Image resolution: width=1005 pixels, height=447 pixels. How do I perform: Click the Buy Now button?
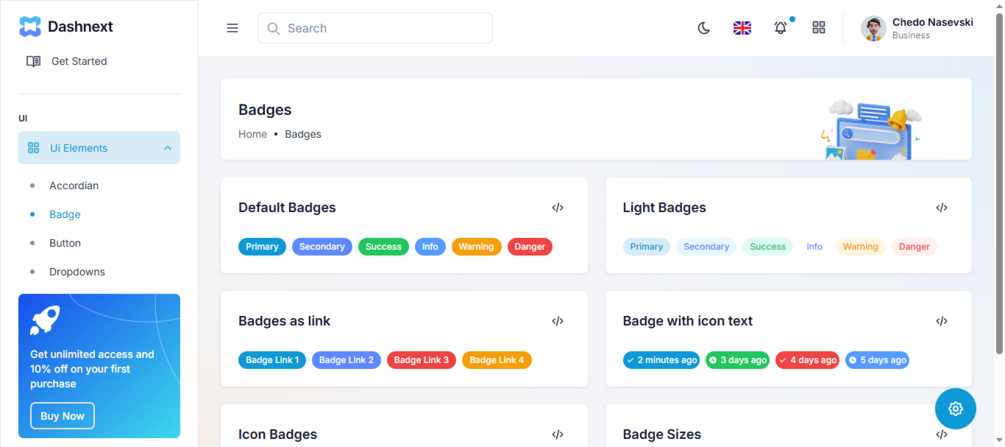(x=62, y=416)
